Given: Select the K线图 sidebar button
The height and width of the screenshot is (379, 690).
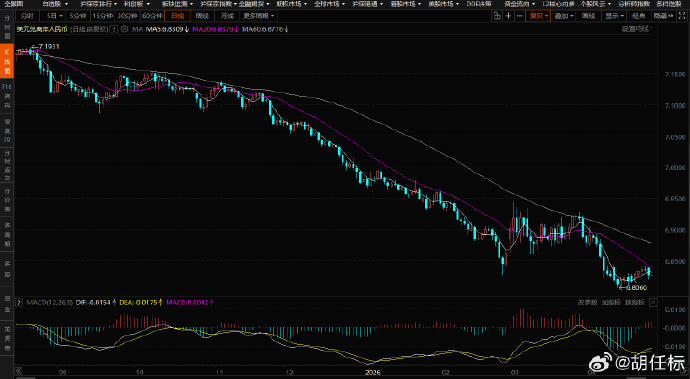Looking at the screenshot, I should 7,61.
